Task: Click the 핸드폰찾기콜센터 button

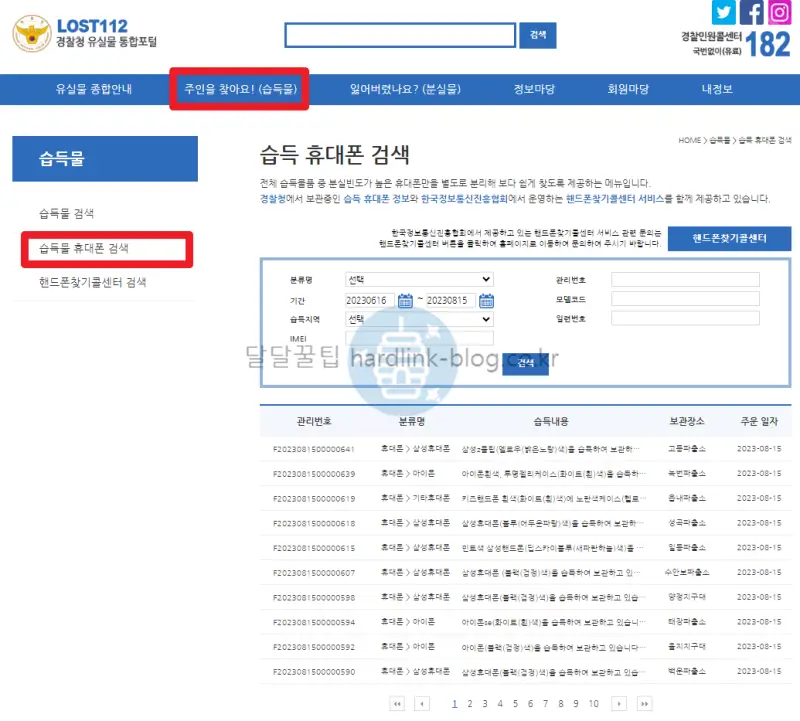Action: click(x=728, y=238)
